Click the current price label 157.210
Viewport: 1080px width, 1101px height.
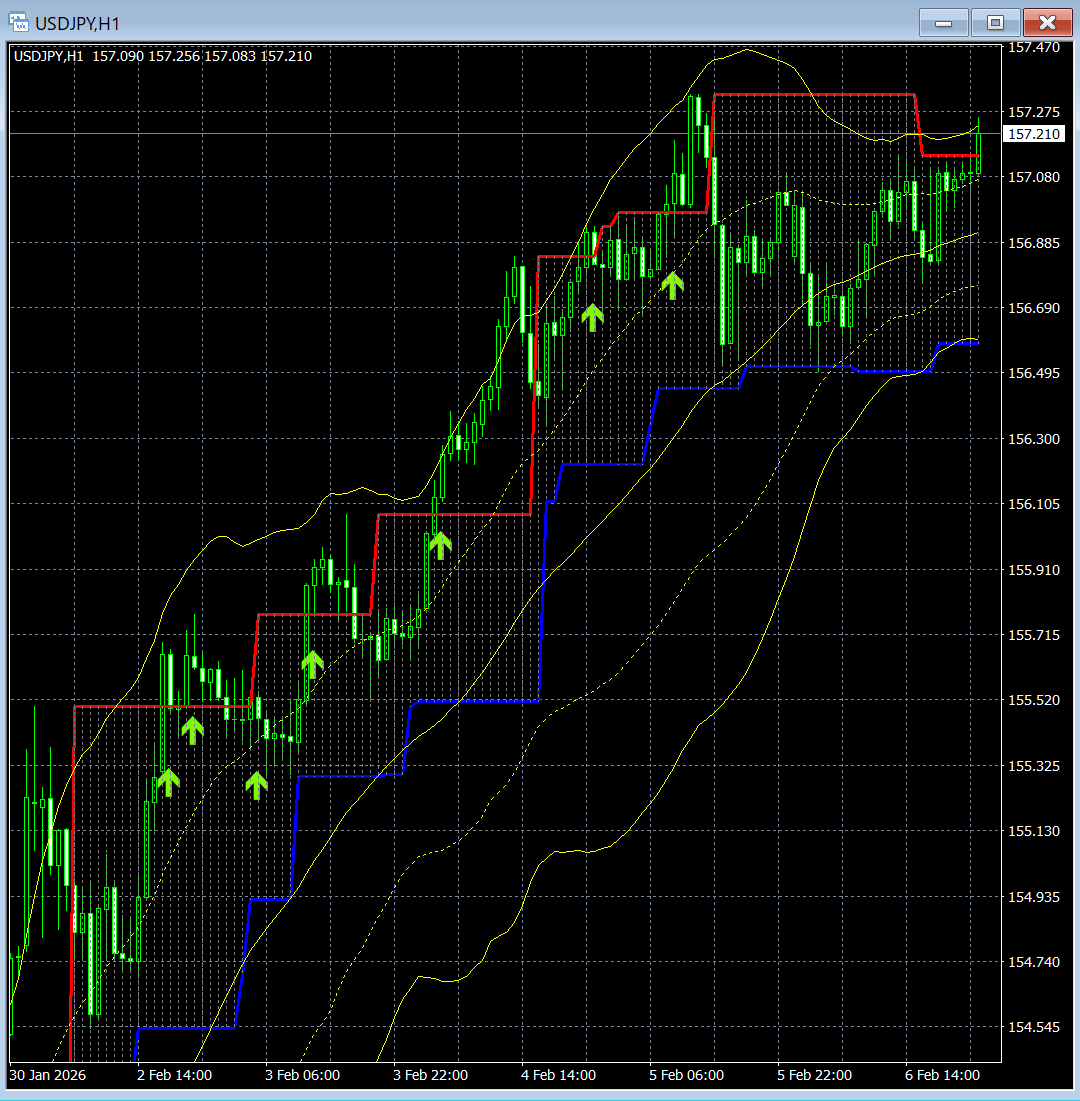(x=1034, y=133)
